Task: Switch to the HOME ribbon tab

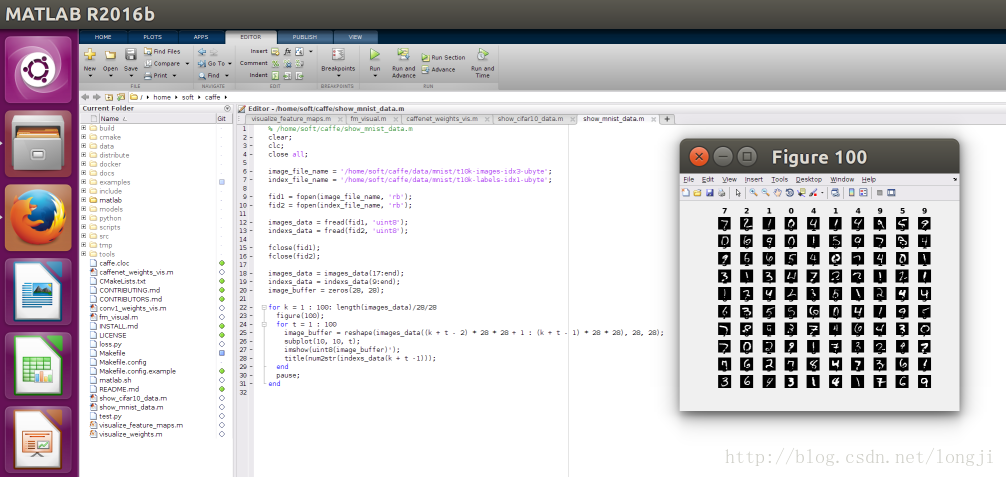Action: tap(103, 37)
